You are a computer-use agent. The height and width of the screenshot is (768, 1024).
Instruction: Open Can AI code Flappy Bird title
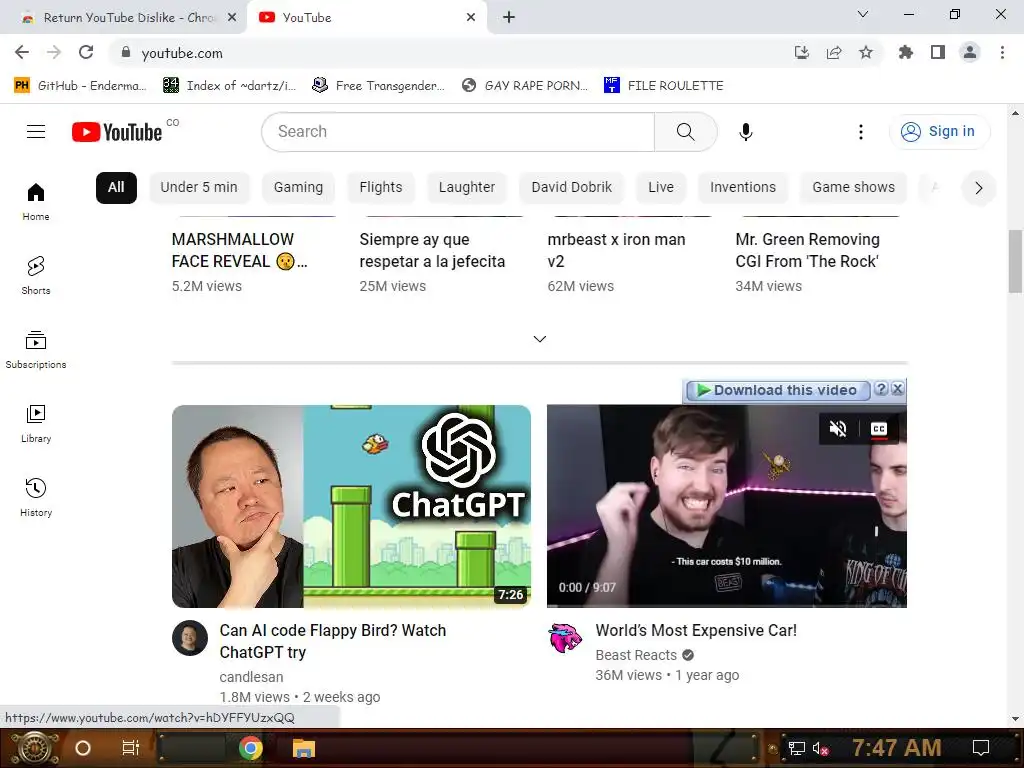point(333,641)
